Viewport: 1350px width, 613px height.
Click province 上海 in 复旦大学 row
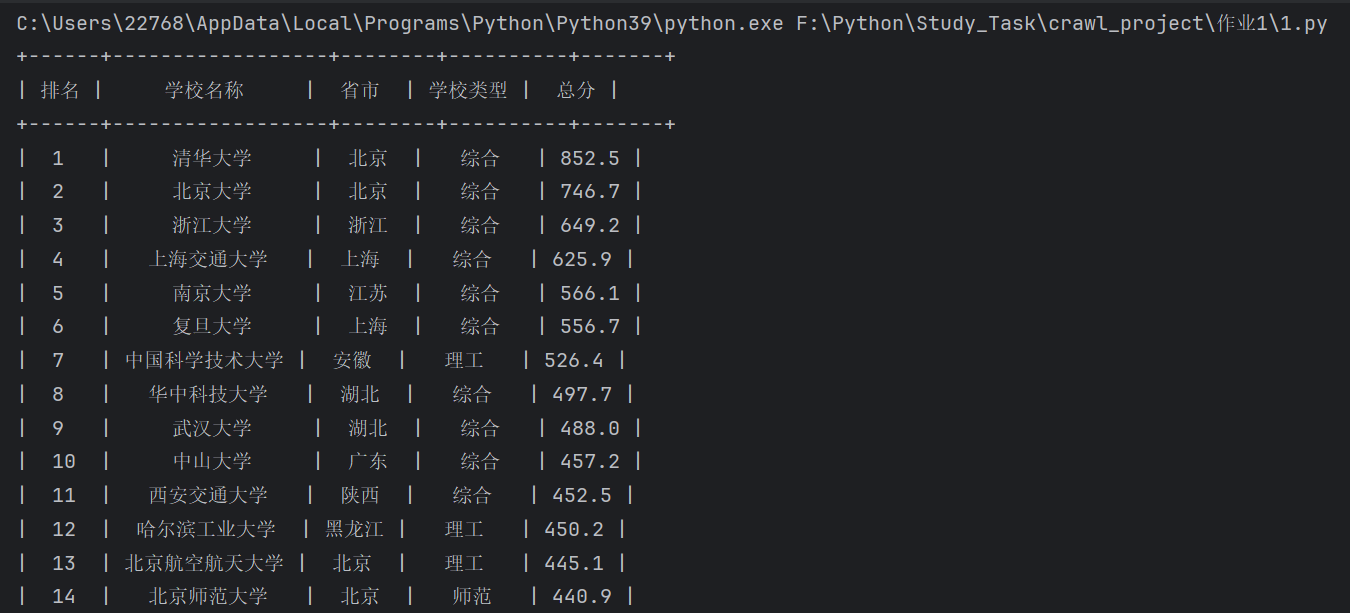click(368, 326)
